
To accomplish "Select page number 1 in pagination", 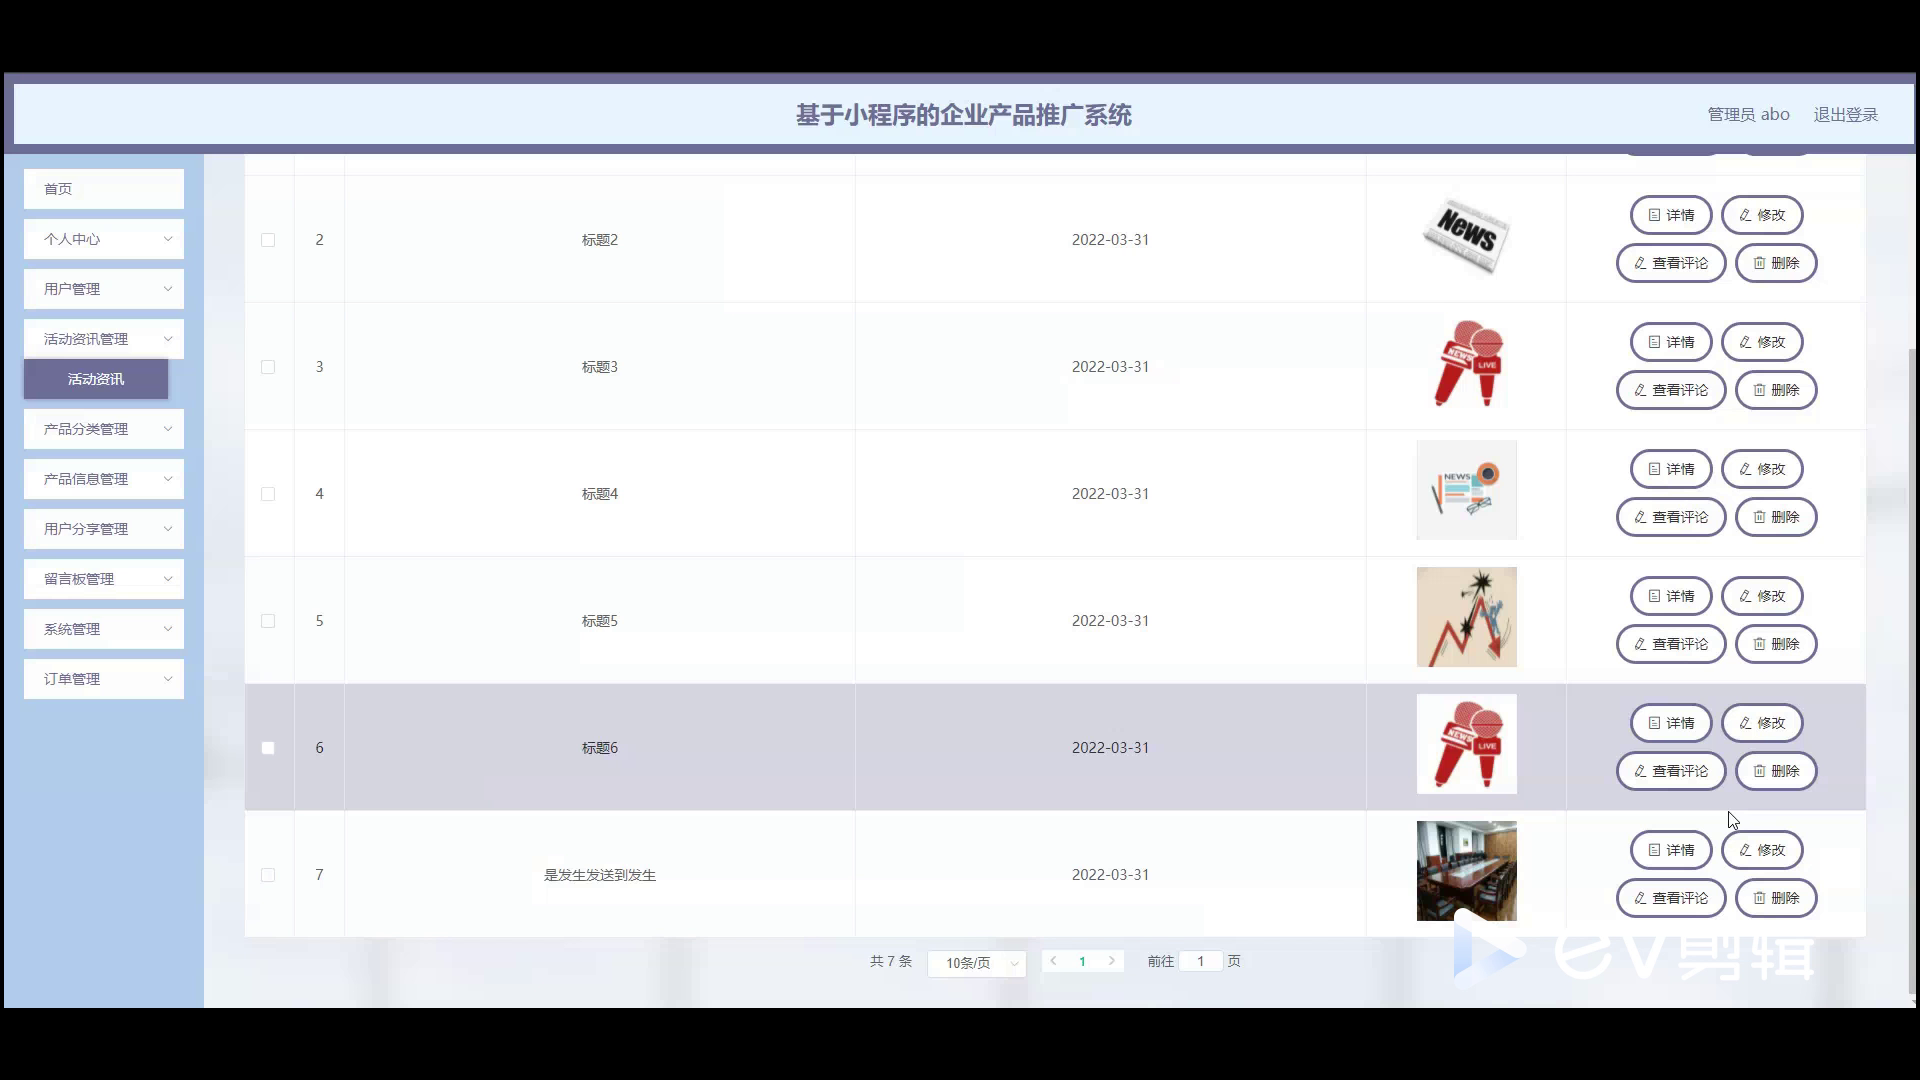I will 1082,961.
